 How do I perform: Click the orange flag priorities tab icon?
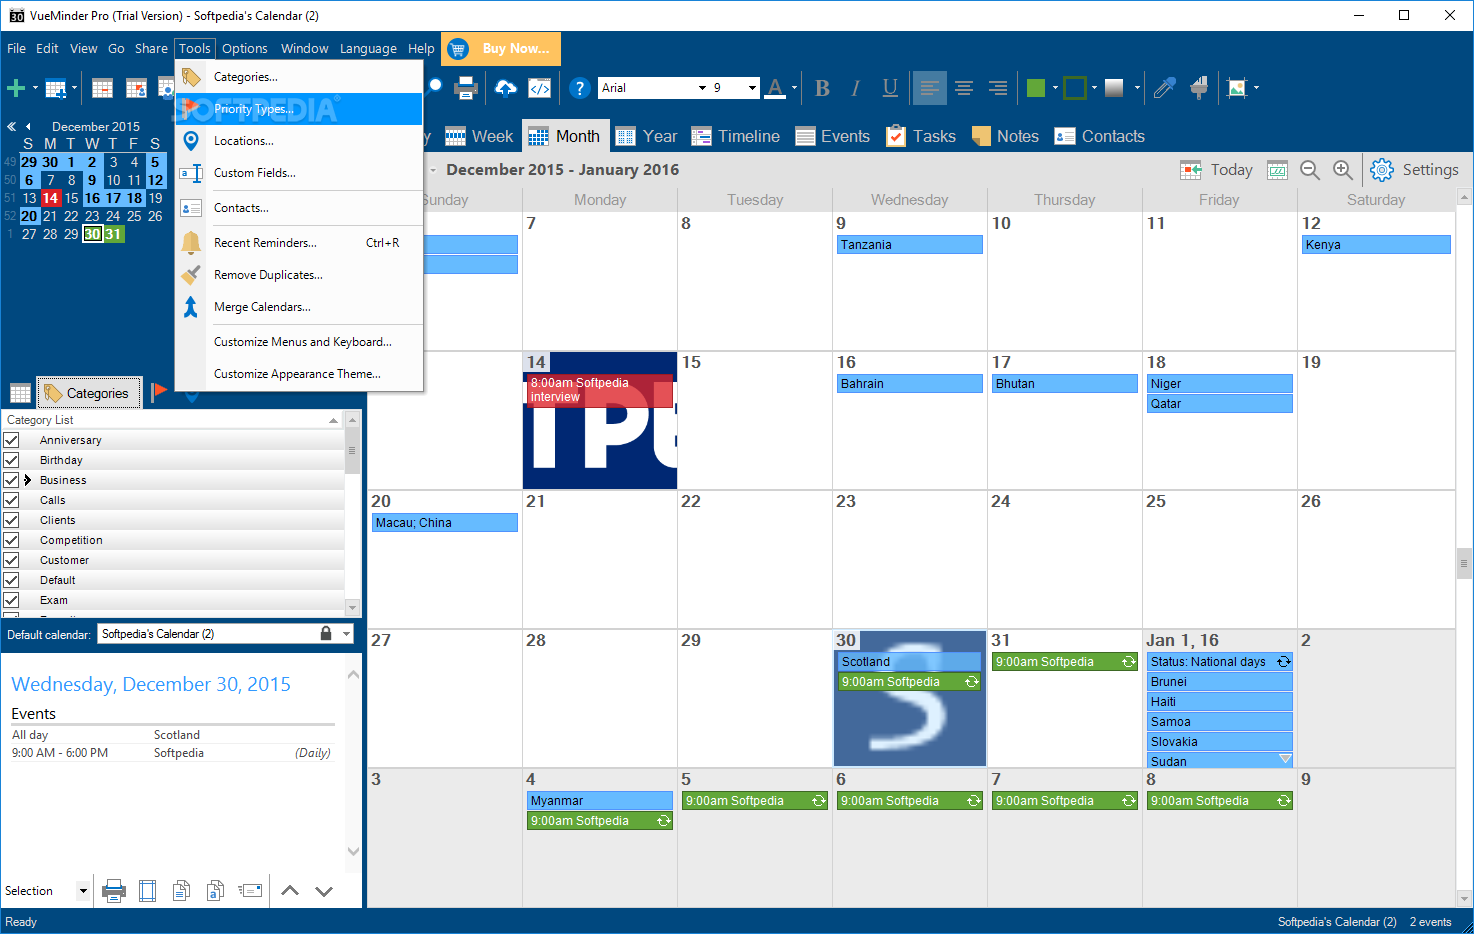pyautogui.click(x=158, y=392)
